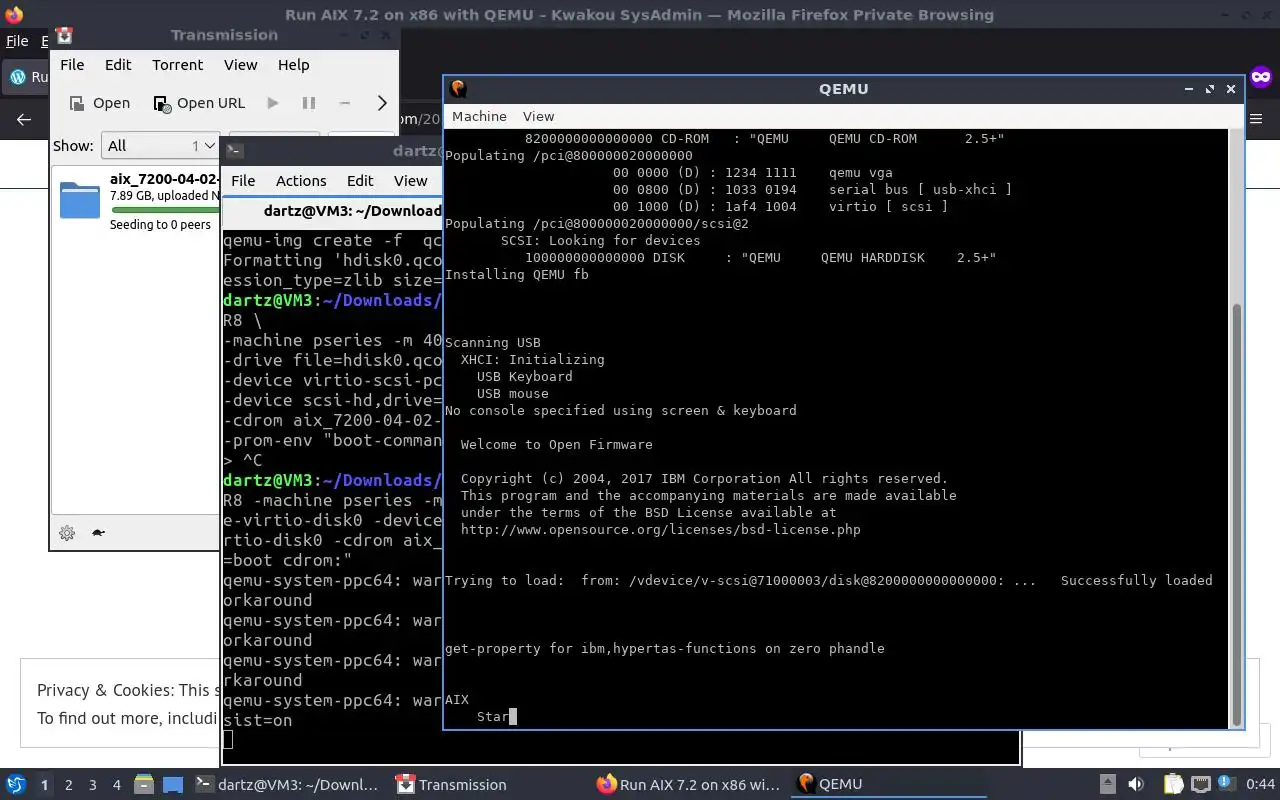The image size is (1280, 800).
Task: Click Firefox private browsing mask icon
Action: [x=1260, y=77]
